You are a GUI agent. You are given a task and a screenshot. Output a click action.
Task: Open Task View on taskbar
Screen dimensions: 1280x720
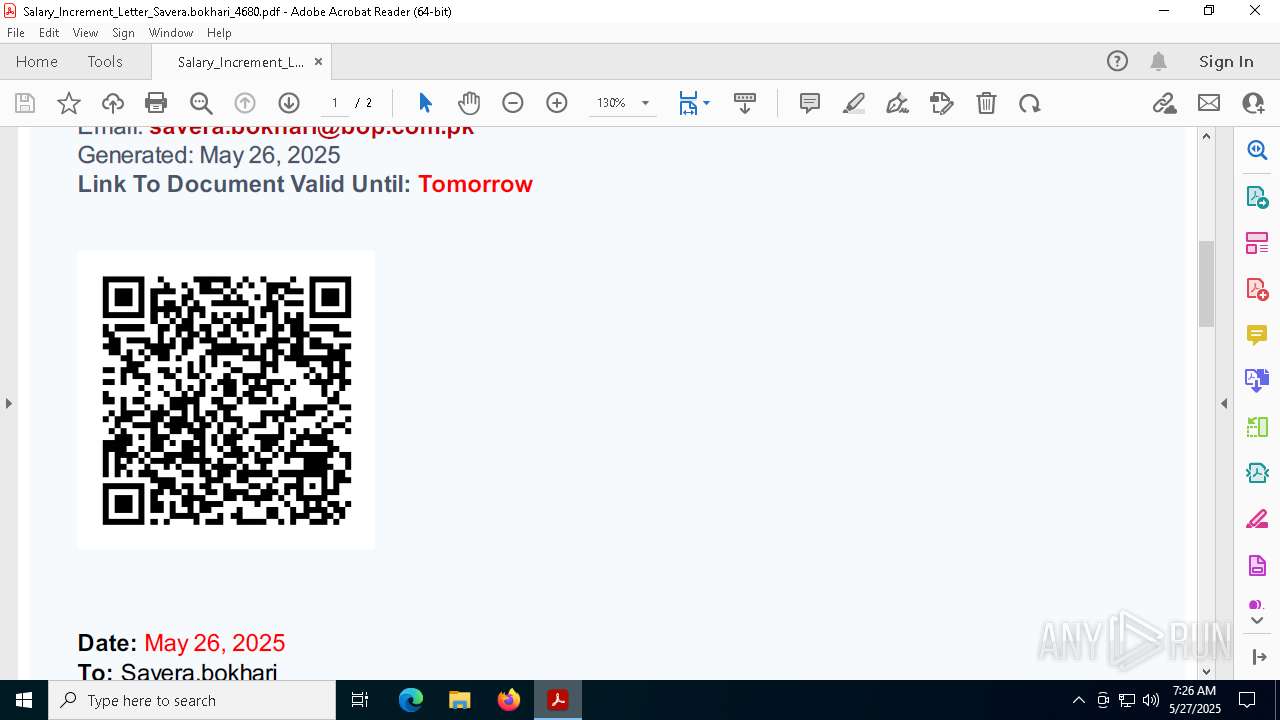point(361,700)
